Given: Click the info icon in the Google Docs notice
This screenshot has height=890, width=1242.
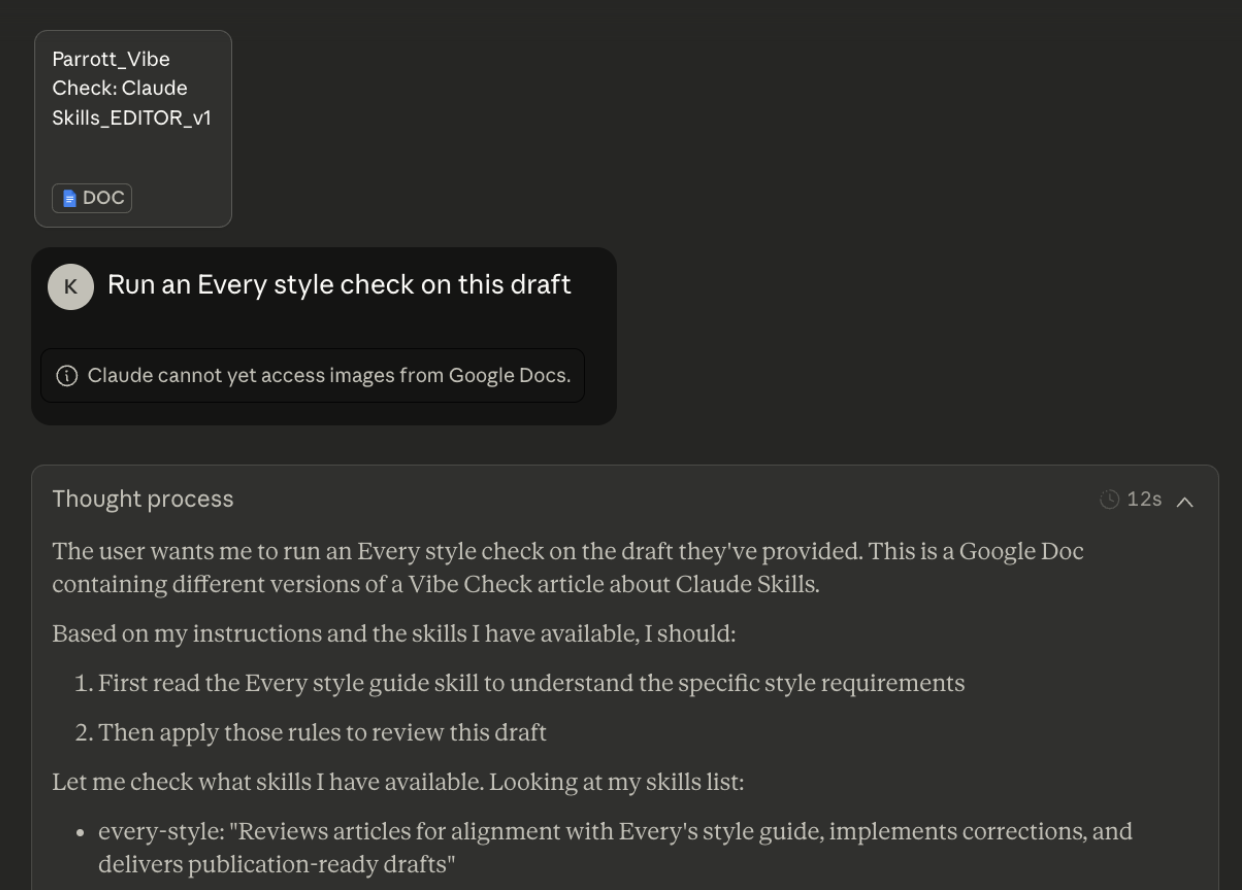Looking at the screenshot, I should (x=67, y=376).
